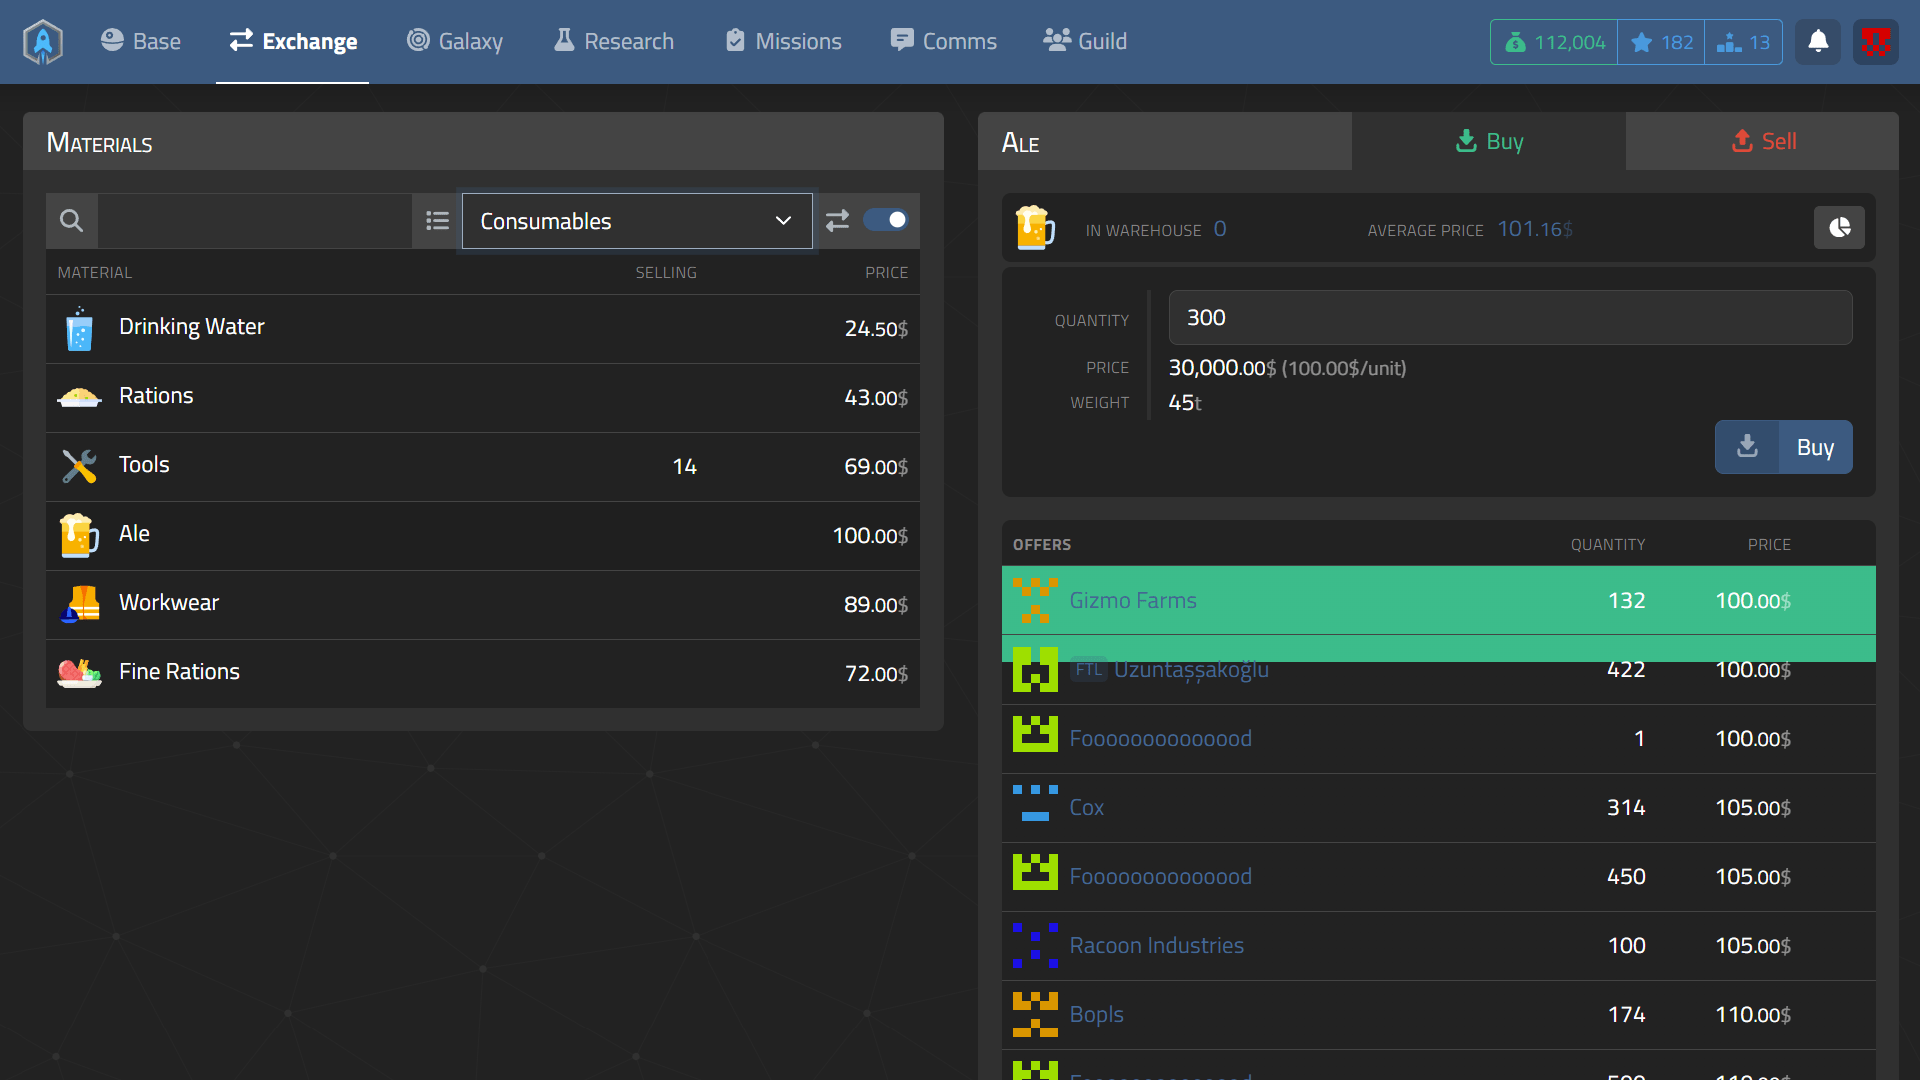This screenshot has width=1920, height=1080.
Task: Open the Ale price chart icon
Action: click(x=1839, y=228)
